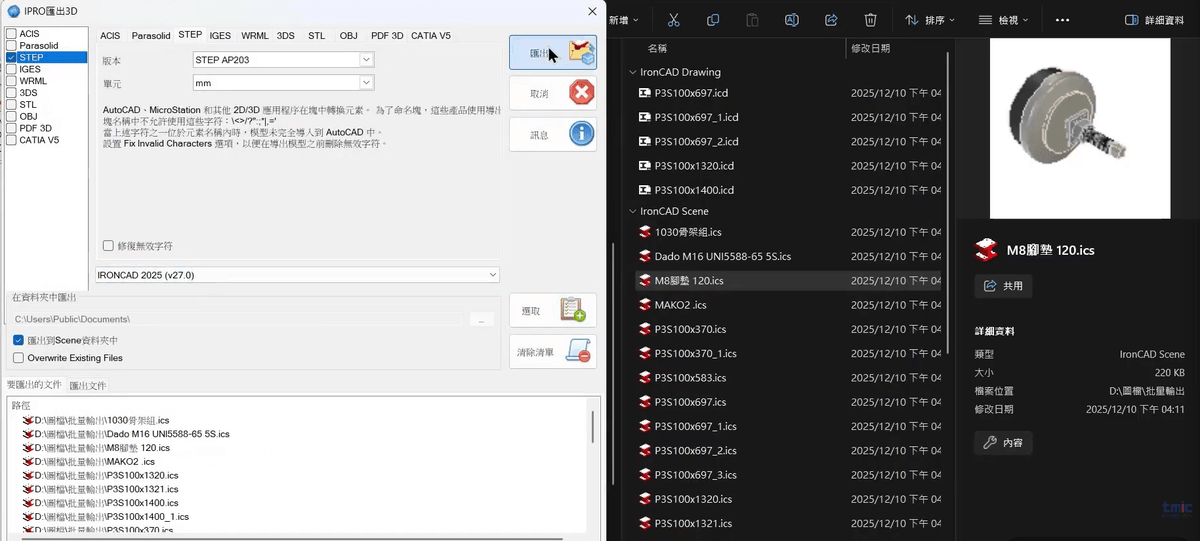Click the 名稱 column header in Explorer

pos(657,48)
